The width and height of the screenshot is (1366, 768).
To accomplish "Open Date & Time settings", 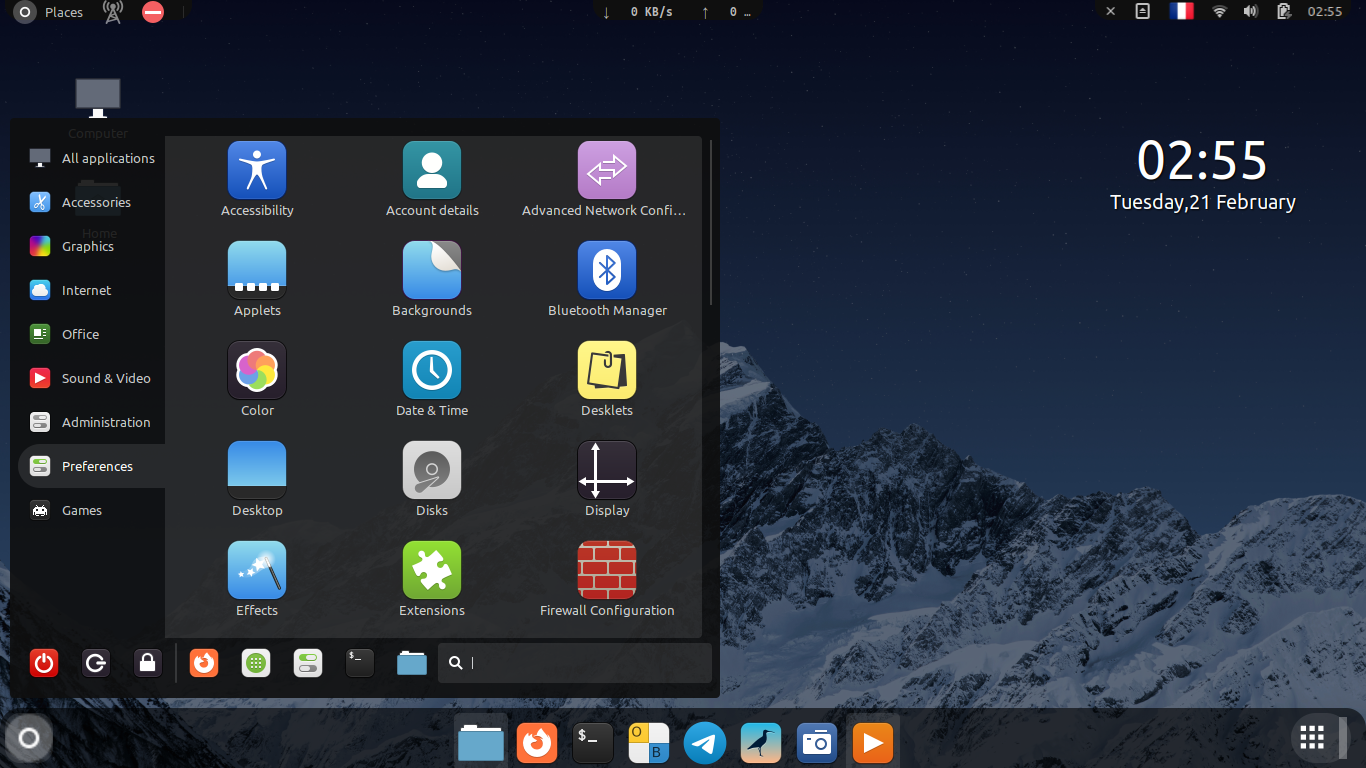I will pos(432,380).
